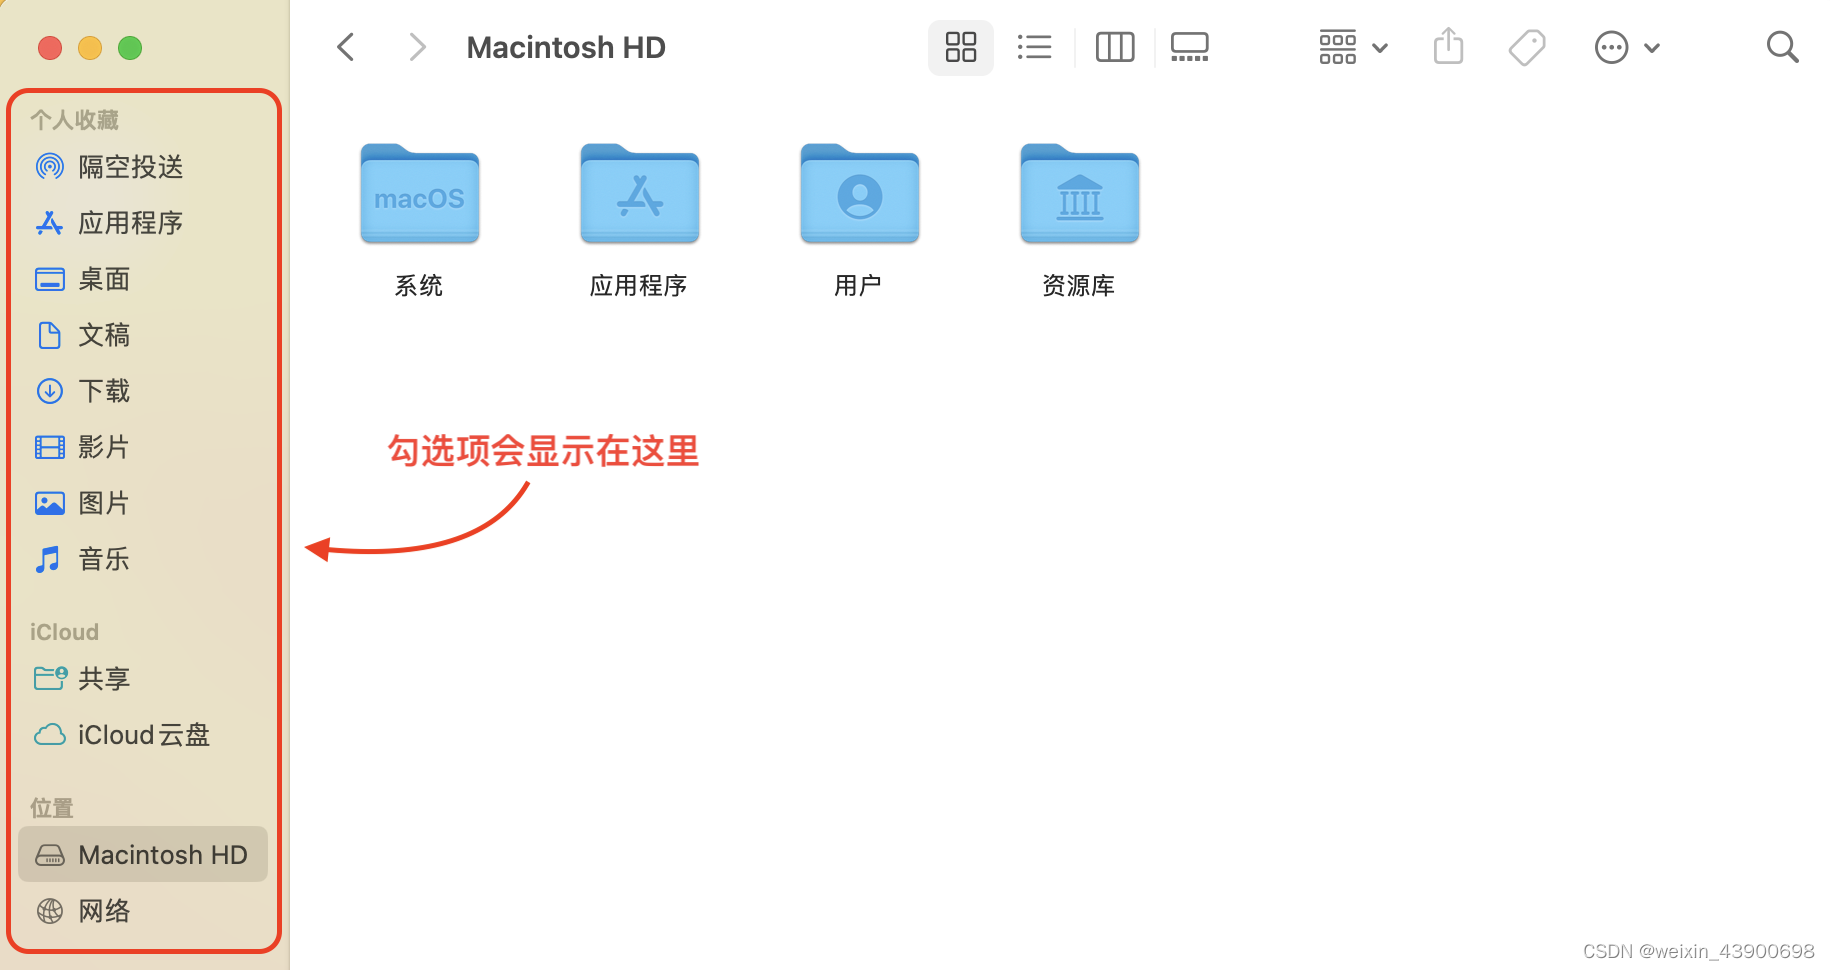The image size is (1830, 970).
Task: Click the Search magnifier icon
Action: (1782, 47)
